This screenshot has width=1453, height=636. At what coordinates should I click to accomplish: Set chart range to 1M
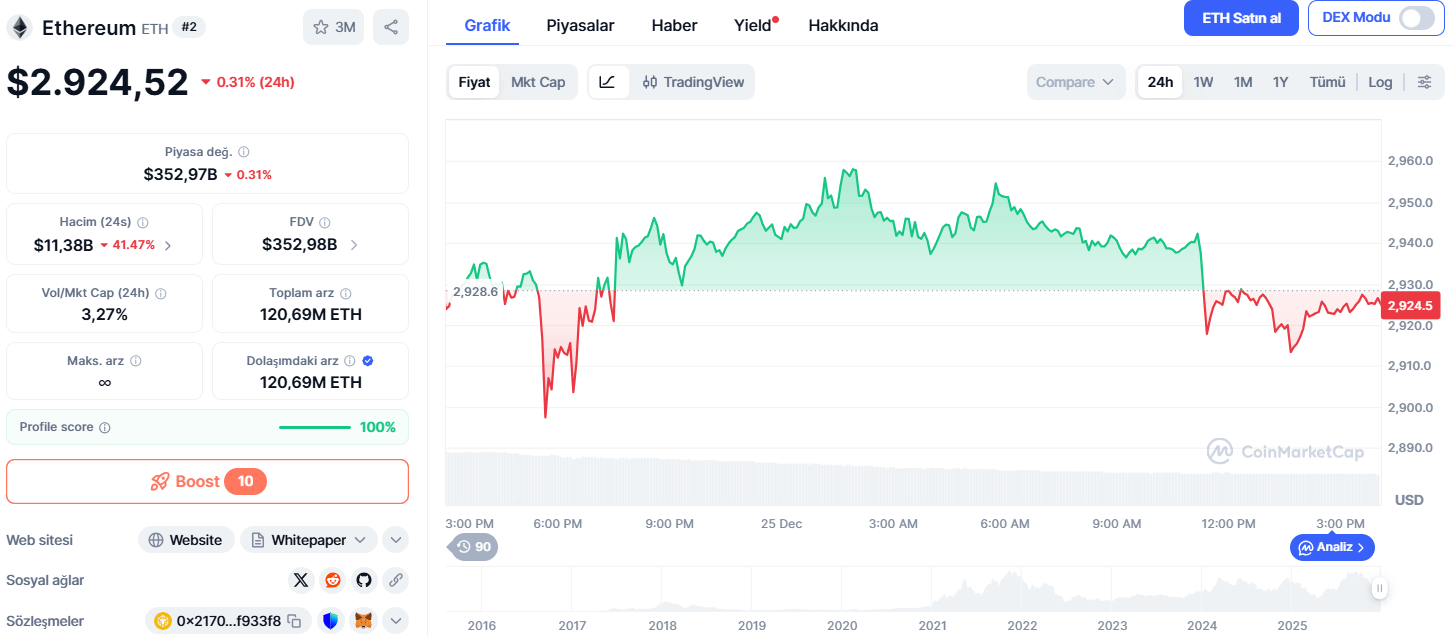pyautogui.click(x=1243, y=82)
